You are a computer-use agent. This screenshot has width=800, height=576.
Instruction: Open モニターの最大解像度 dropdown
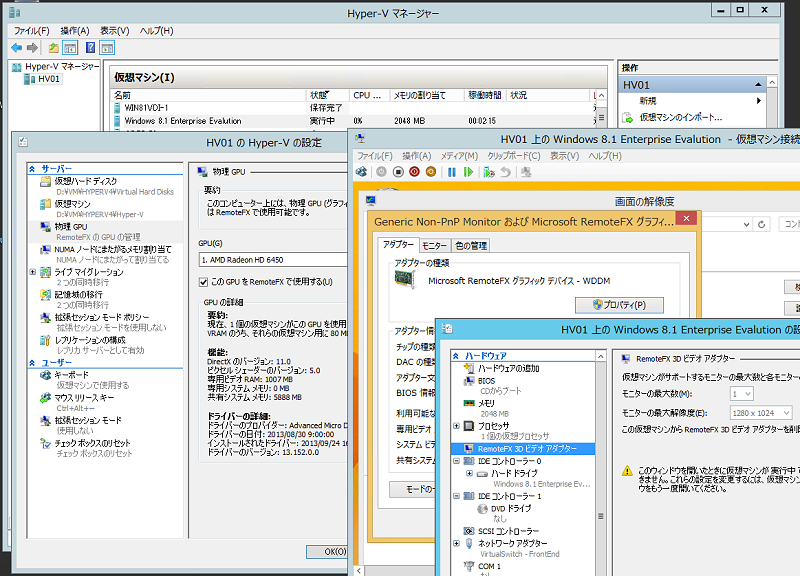point(761,413)
